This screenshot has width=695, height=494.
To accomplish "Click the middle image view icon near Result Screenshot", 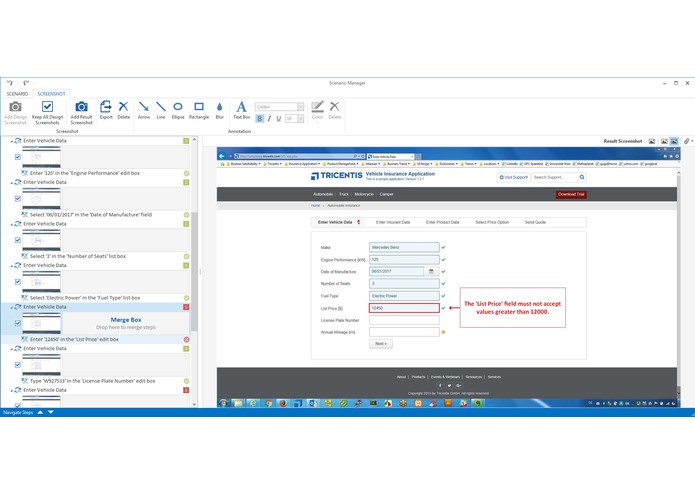I will (x=664, y=141).
